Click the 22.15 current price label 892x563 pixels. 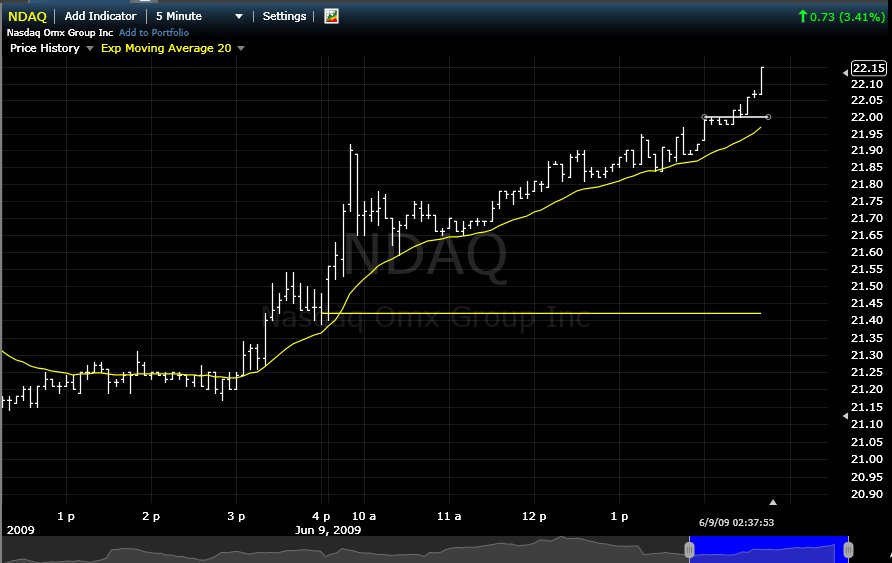click(x=868, y=68)
